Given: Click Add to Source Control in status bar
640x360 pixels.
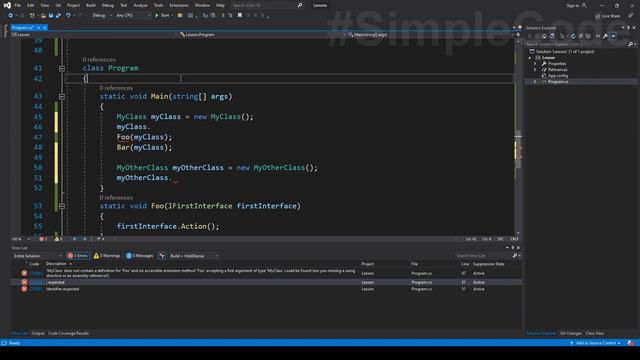Looking at the screenshot, I should [596, 343].
